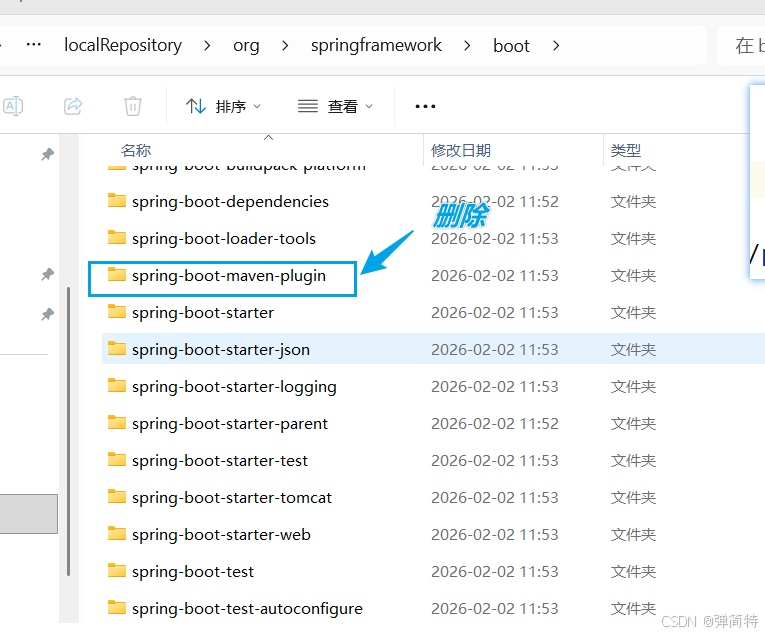
Task: Sort by the 修改日期 column header
Action: tap(461, 150)
